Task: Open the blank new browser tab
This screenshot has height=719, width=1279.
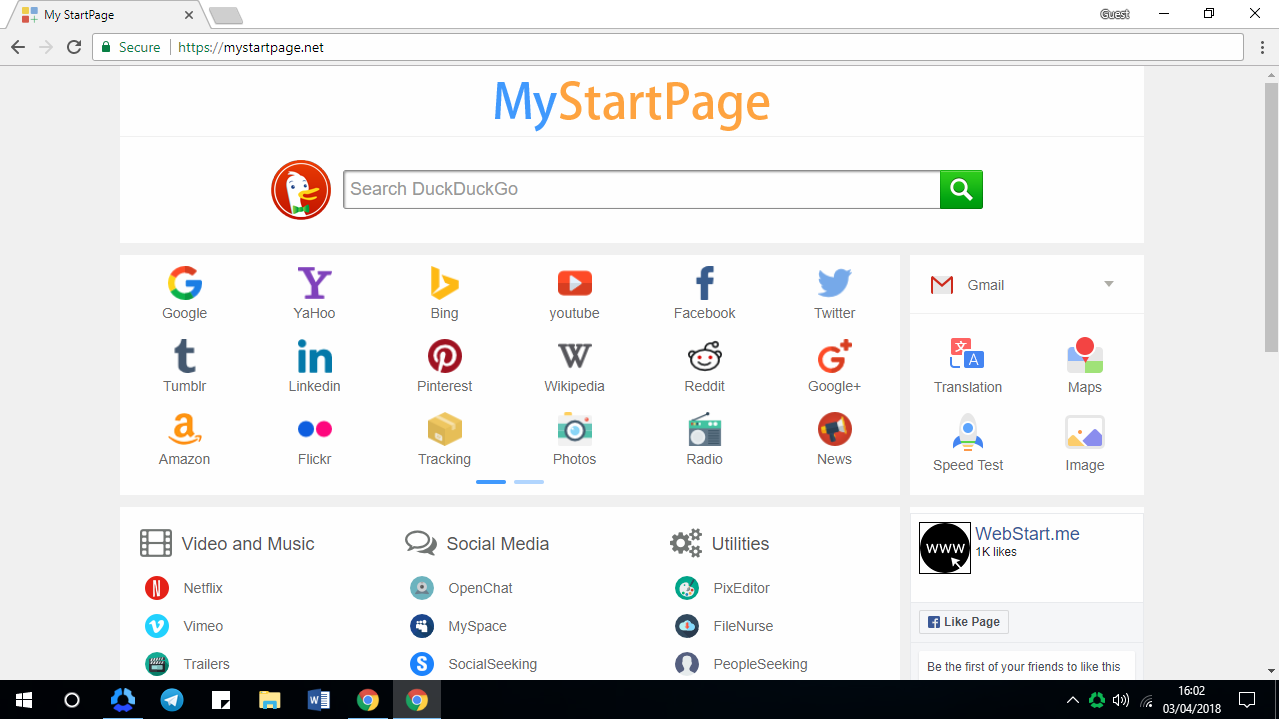Action: pyautogui.click(x=225, y=15)
